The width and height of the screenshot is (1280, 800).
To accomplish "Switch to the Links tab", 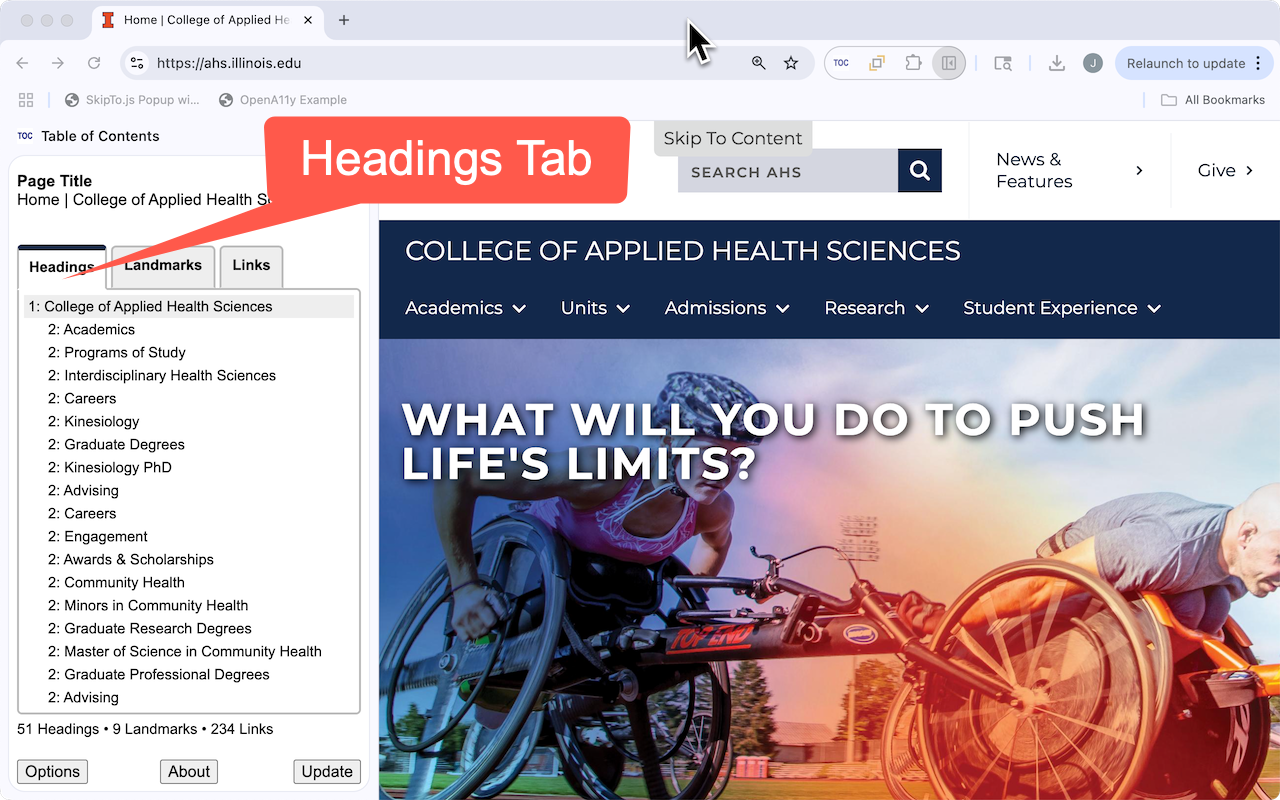I will coord(251,266).
